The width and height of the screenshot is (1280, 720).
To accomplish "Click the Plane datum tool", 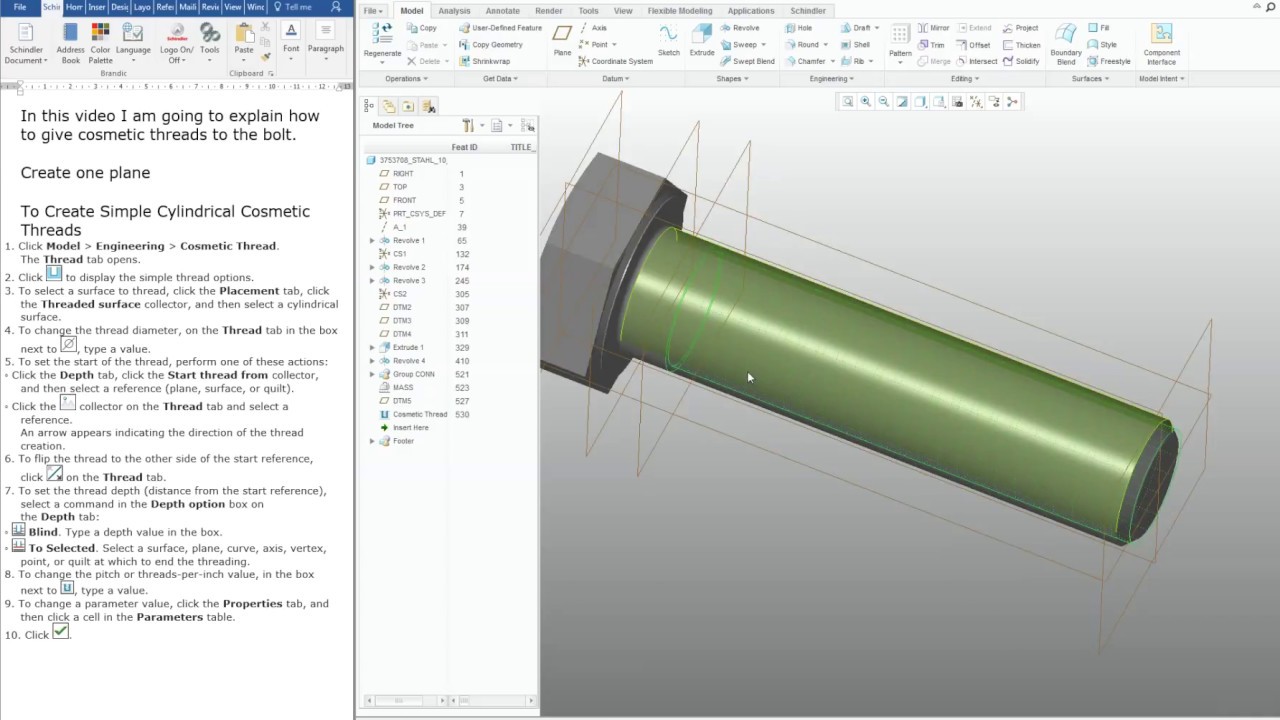I will pyautogui.click(x=563, y=40).
